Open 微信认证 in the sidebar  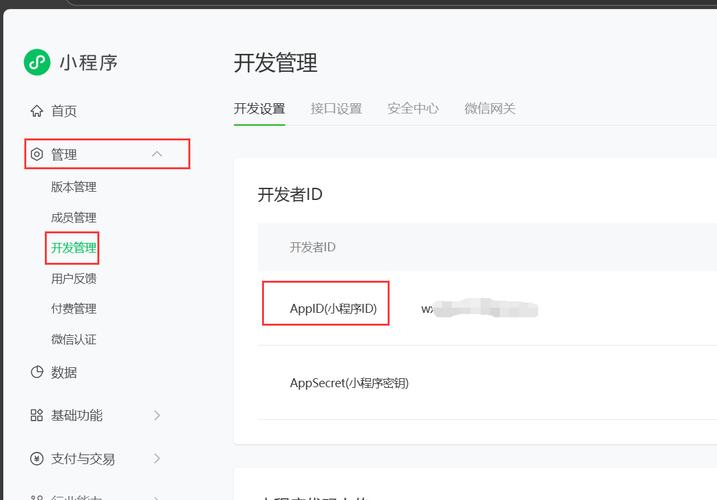pos(74,339)
